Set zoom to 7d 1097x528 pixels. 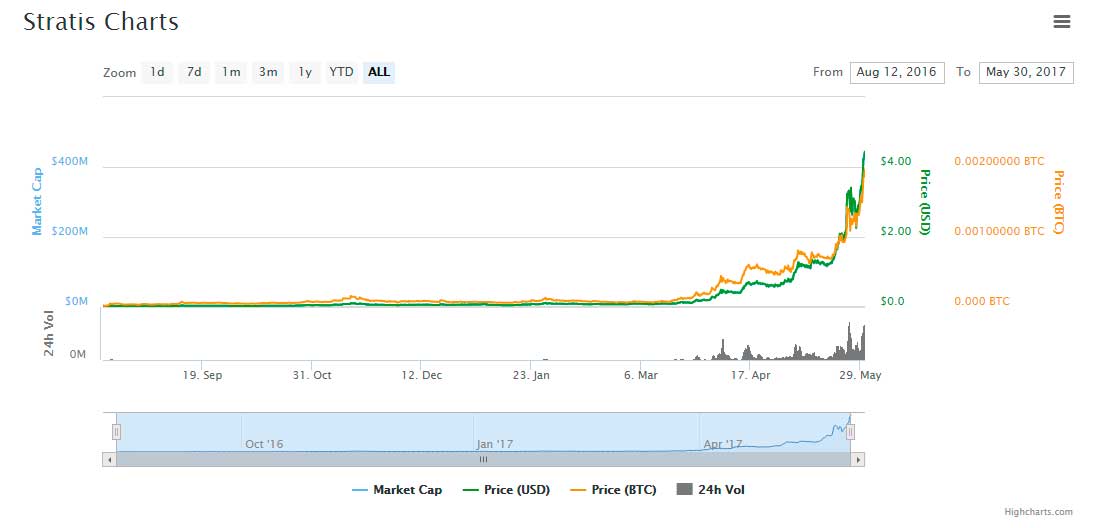tap(194, 72)
